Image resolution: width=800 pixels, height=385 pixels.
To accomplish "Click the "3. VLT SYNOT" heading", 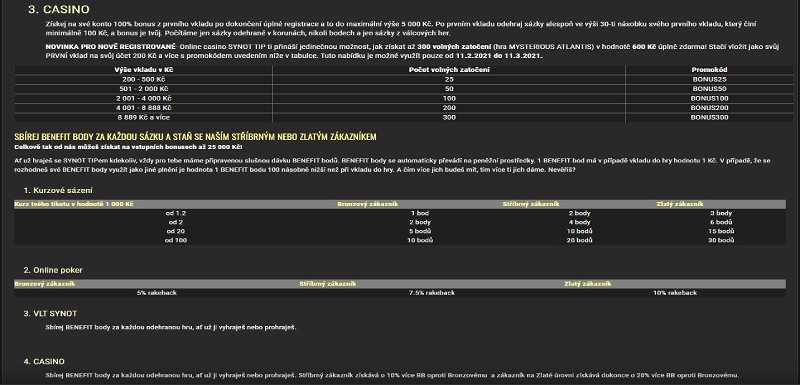I will (x=51, y=313).
